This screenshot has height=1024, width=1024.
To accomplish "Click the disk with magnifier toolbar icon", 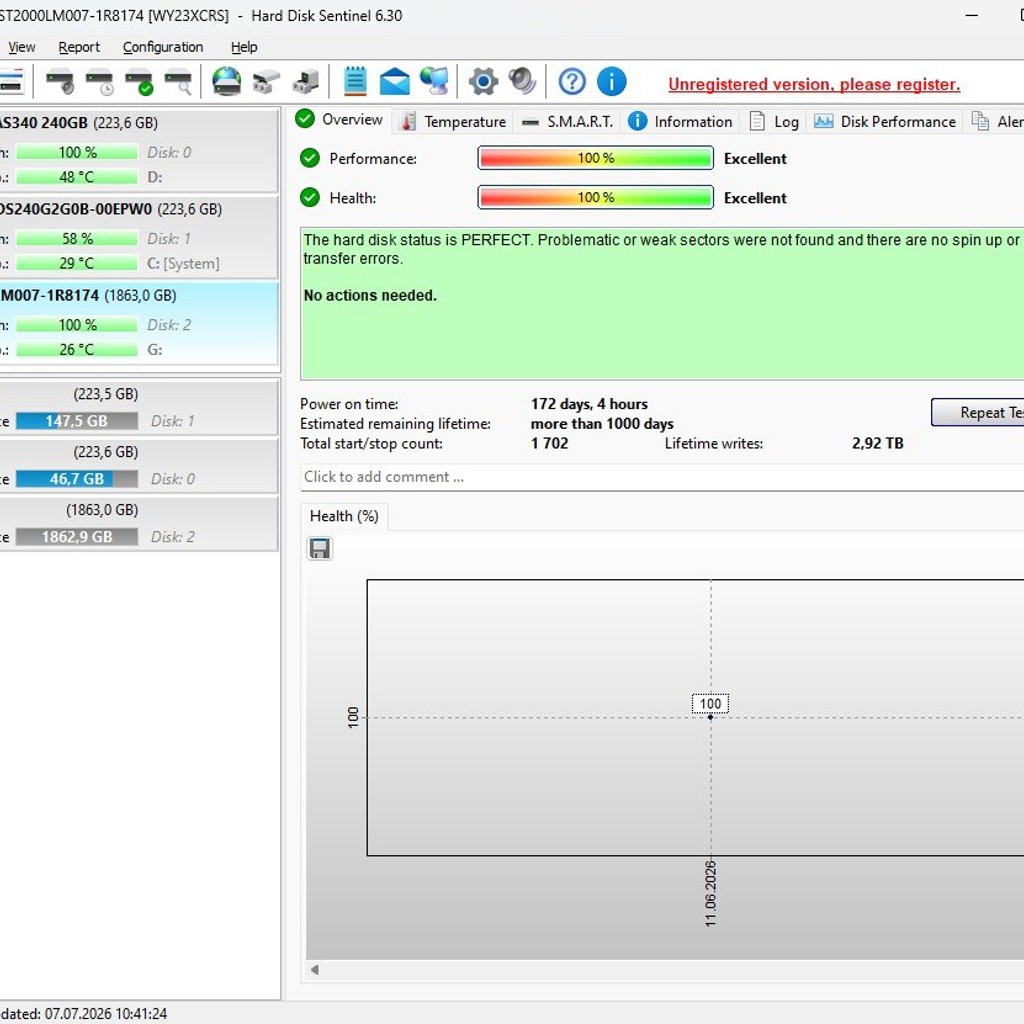I will (178, 82).
